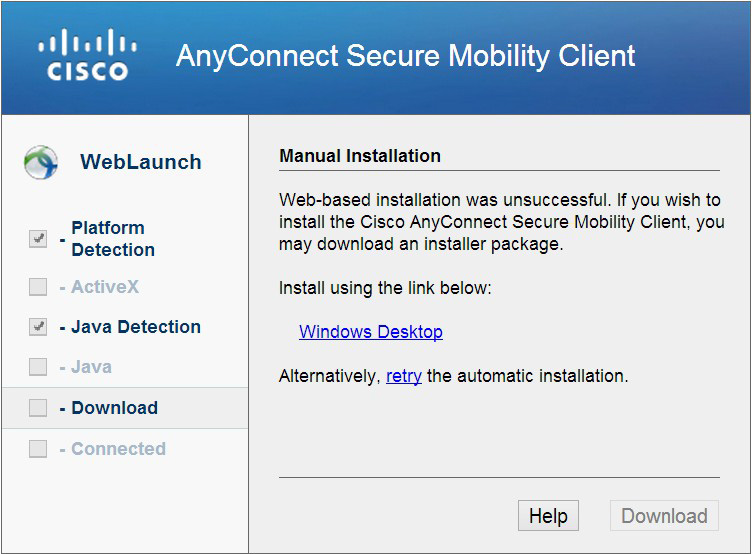
Task: Toggle the Platform Detection checkbox
Action: coord(38,239)
